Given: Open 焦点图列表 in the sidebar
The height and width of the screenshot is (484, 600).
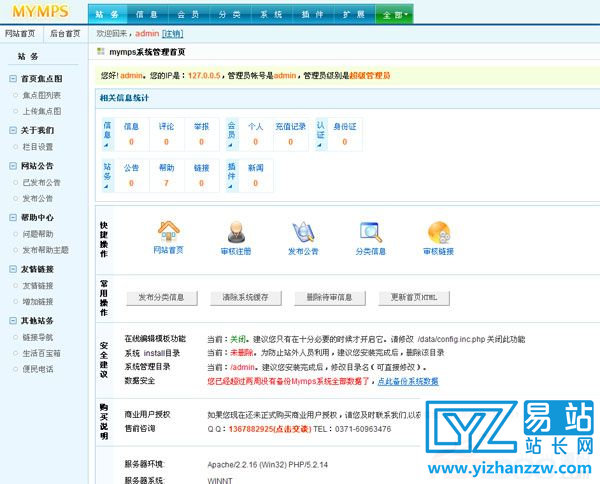Looking at the screenshot, I should [x=42, y=95].
